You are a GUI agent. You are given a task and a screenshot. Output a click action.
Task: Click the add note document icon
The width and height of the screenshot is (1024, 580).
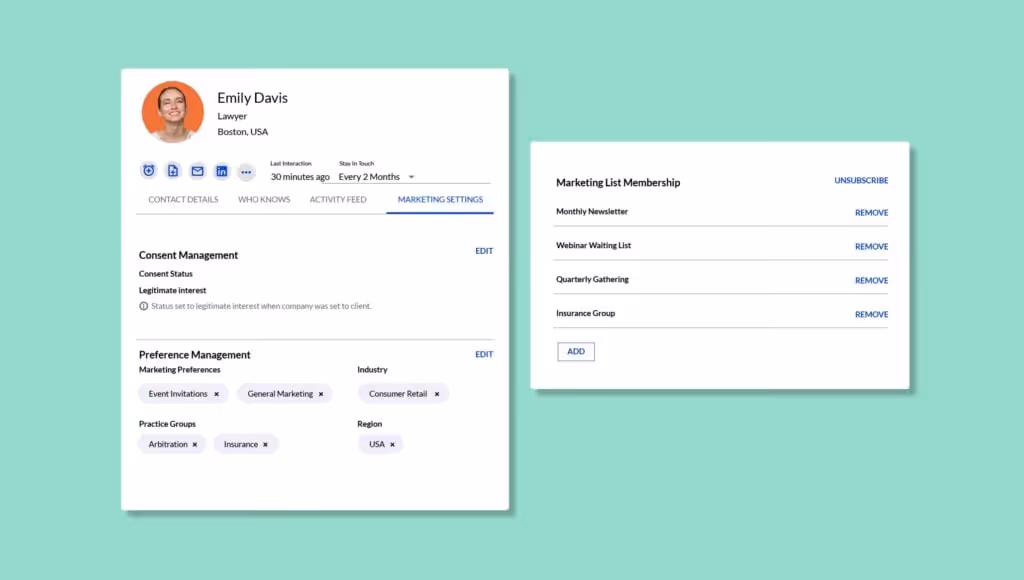point(173,170)
